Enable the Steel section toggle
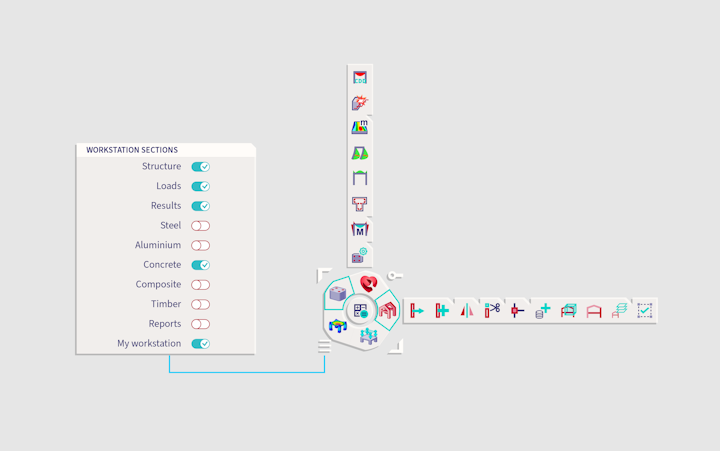The width and height of the screenshot is (720, 451). [x=200, y=226]
